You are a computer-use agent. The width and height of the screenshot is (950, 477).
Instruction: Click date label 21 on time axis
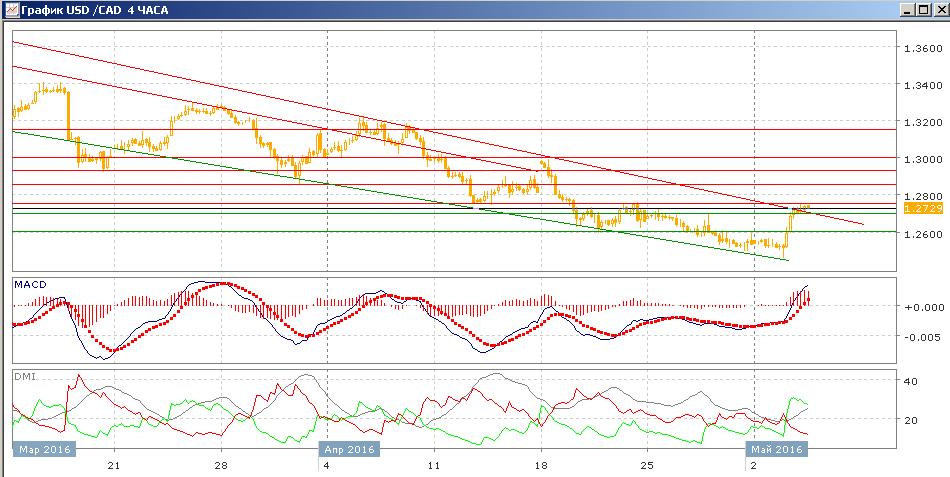(x=115, y=465)
